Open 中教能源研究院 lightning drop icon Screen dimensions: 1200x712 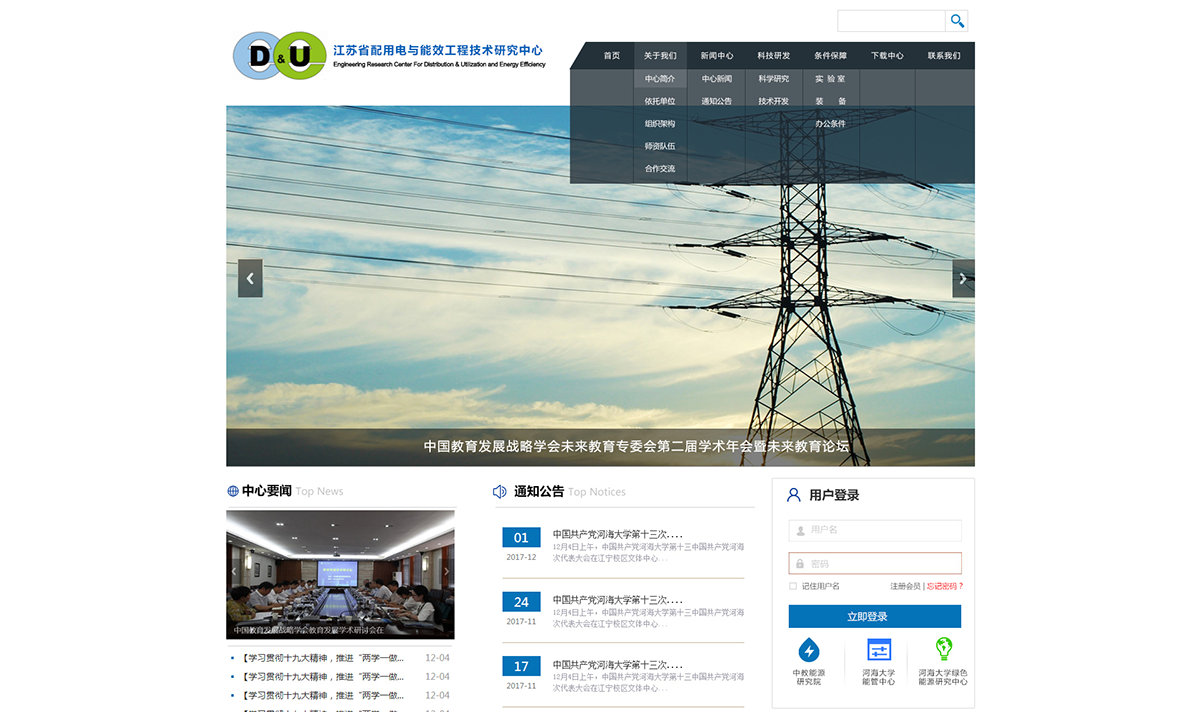(809, 650)
